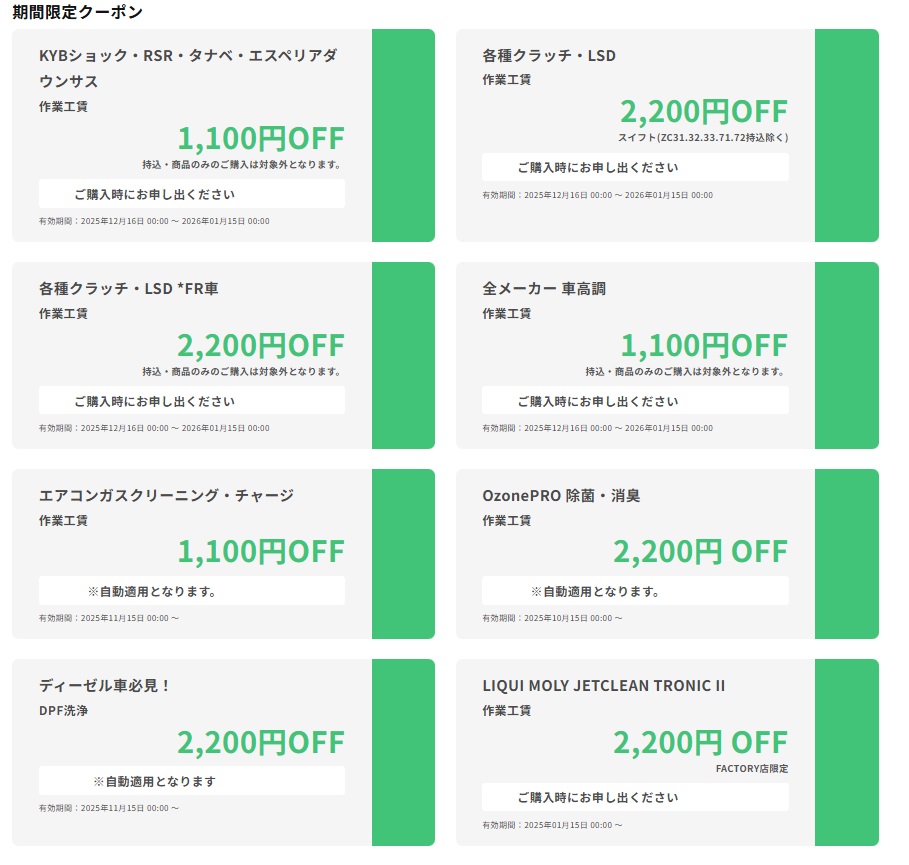Click ※自動適用となります。 box in the OzonePRO coupon
The width and height of the screenshot is (909, 865).
635,591
